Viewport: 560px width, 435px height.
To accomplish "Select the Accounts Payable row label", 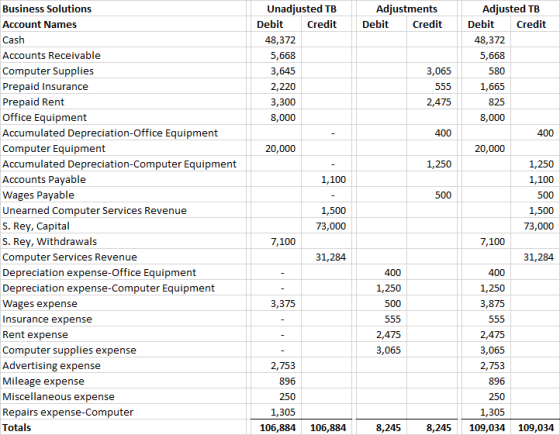I will click(x=44, y=180).
